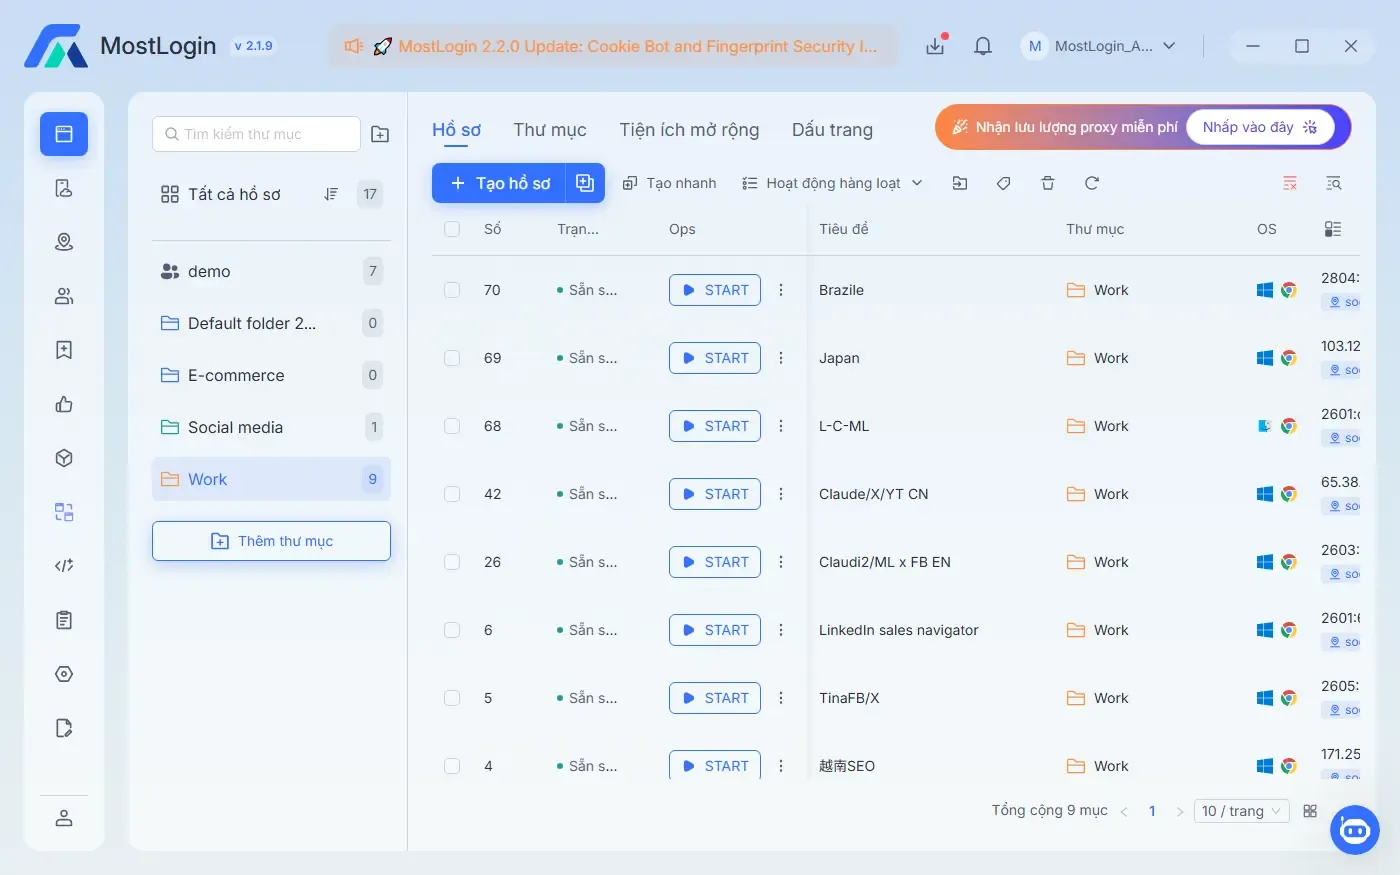The image size is (1400, 875).
Task: Click the move-to-folder toolbar icon
Action: click(960, 183)
